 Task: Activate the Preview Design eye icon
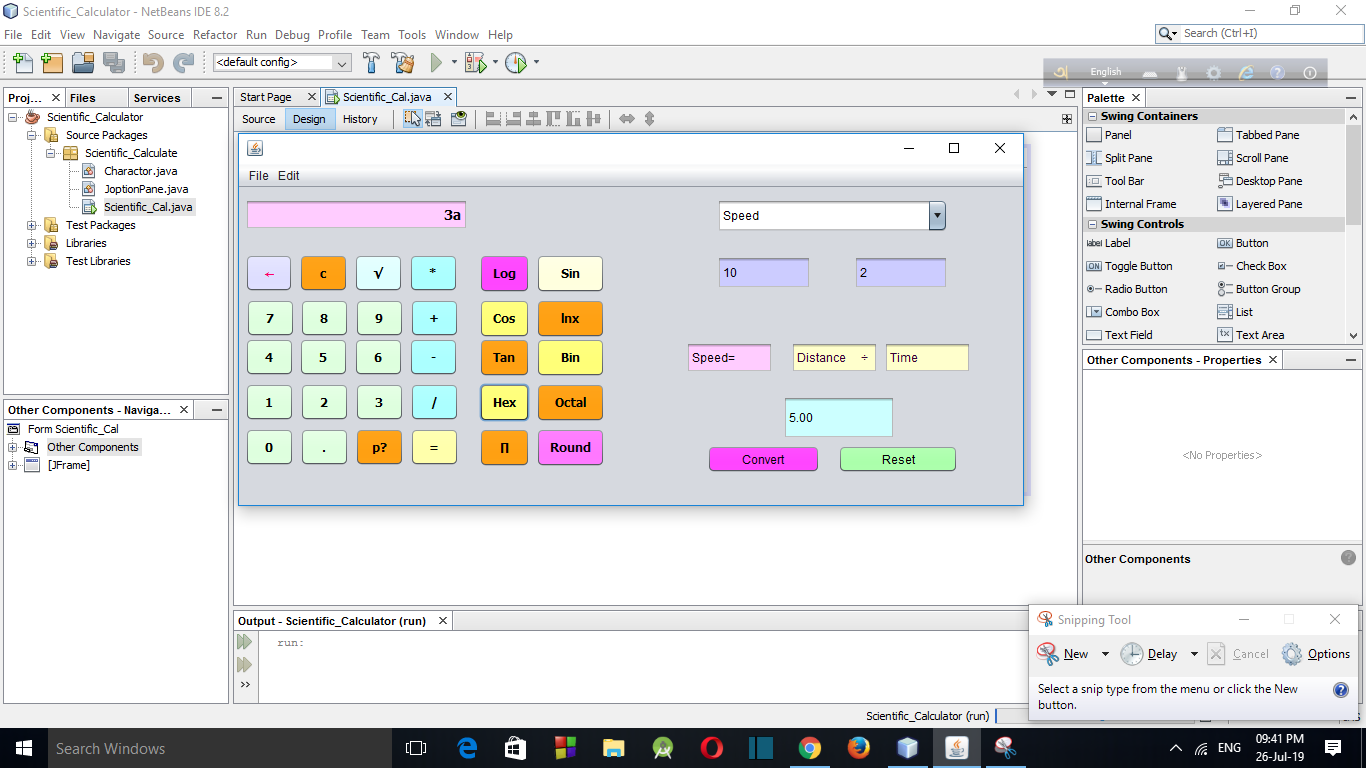(459, 118)
